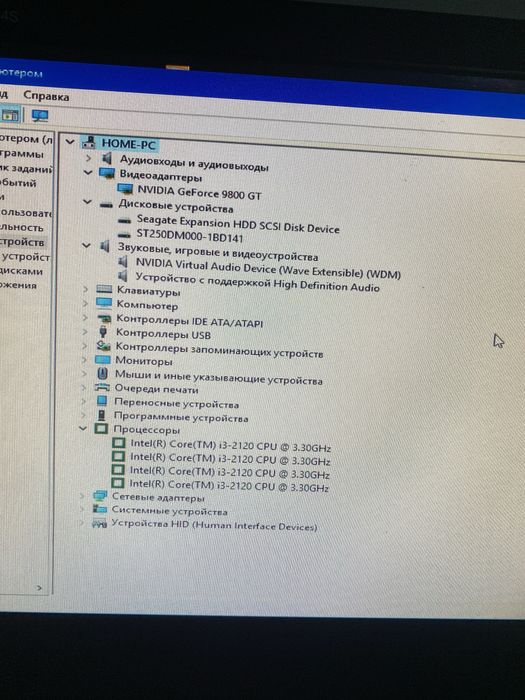The height and width of the screenshot is (700, 525).
Task: Click the Компьютер category icon
Action: click(104, 304)
